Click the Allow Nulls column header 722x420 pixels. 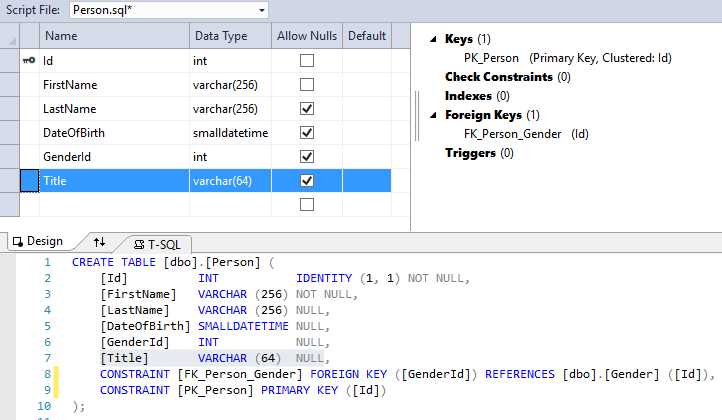point(307,36)
